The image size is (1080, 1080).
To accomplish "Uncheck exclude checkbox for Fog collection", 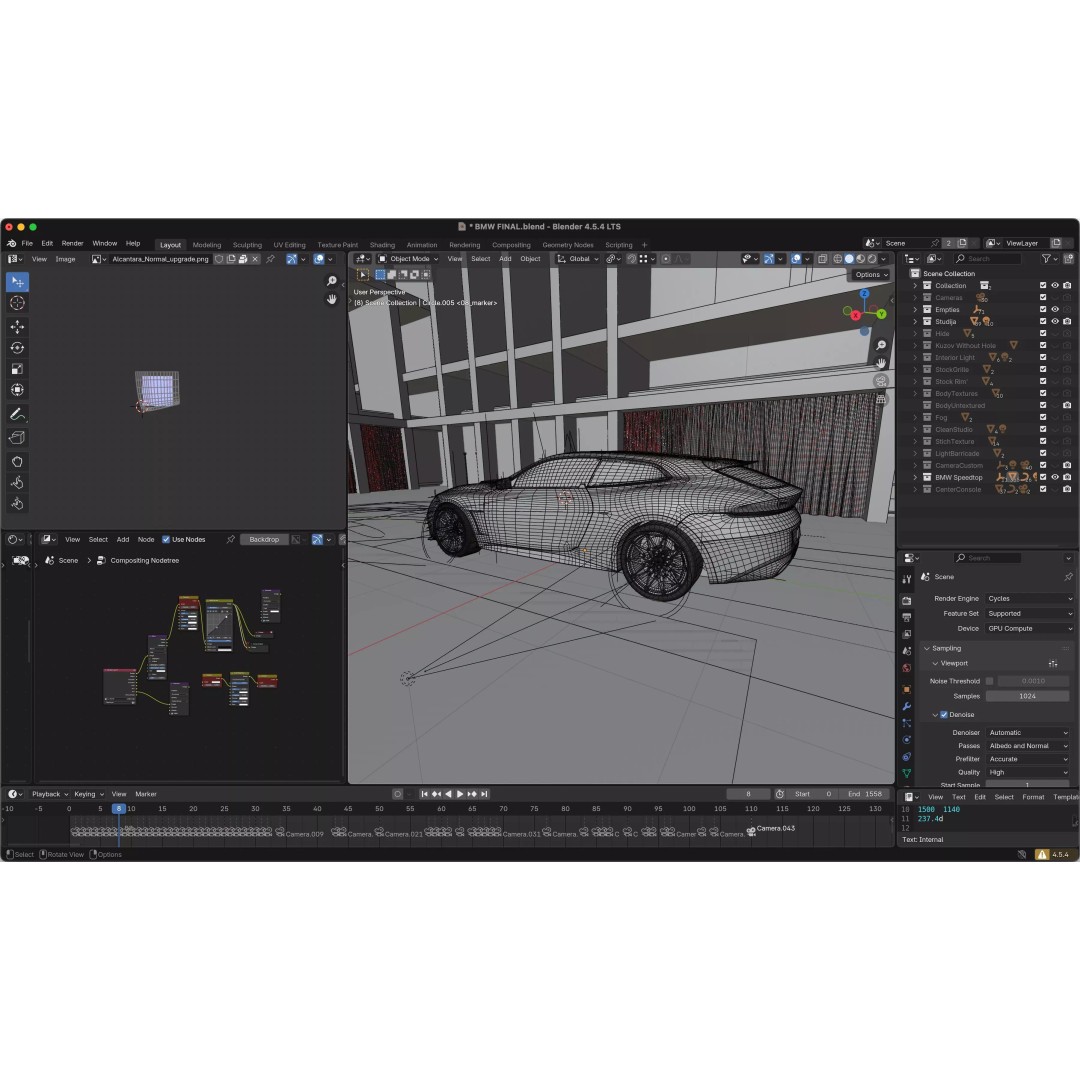I will pyautogui.click(x=1043, y=417).
